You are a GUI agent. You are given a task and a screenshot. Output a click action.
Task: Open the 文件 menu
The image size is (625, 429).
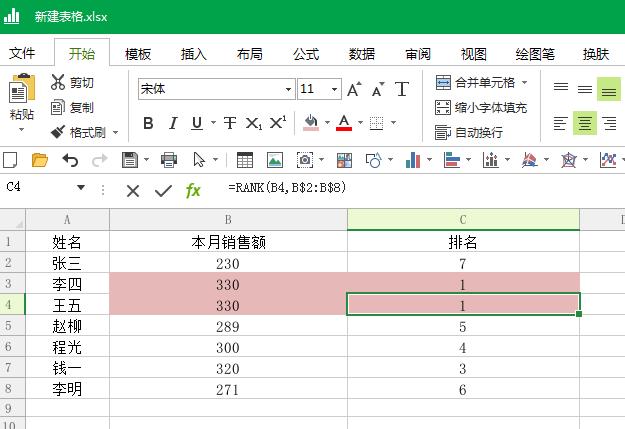pyautogui.click(x=22, y=53)
